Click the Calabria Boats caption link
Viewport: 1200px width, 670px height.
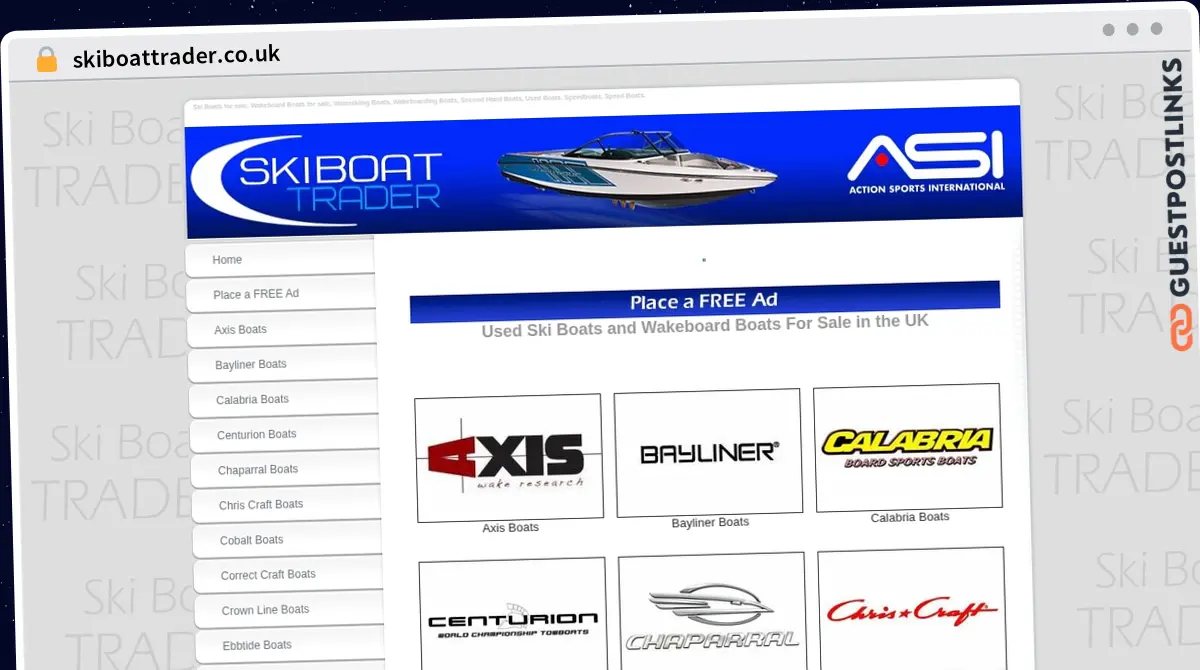pos(910,517)
